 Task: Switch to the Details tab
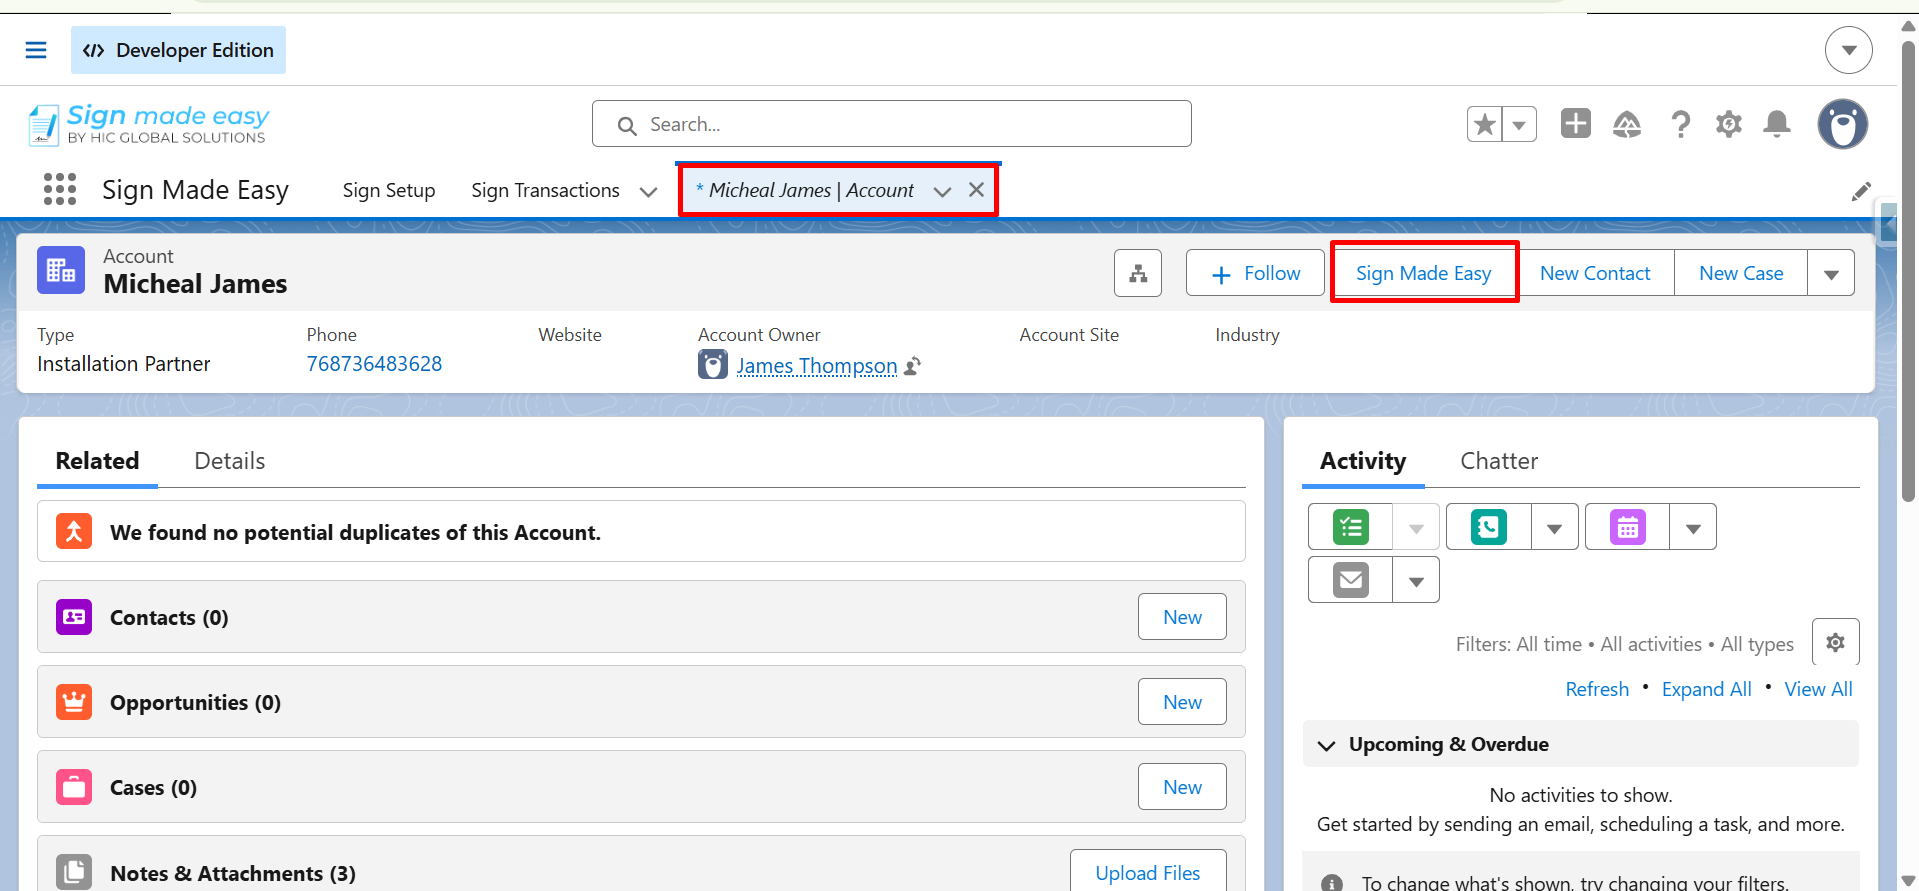click(x=230, y=461)
